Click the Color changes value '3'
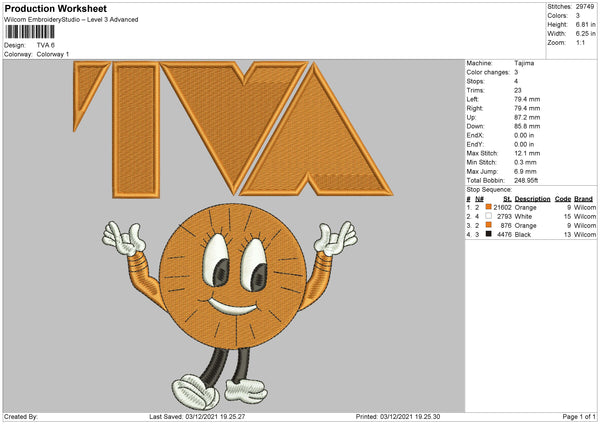 point(516,72)
